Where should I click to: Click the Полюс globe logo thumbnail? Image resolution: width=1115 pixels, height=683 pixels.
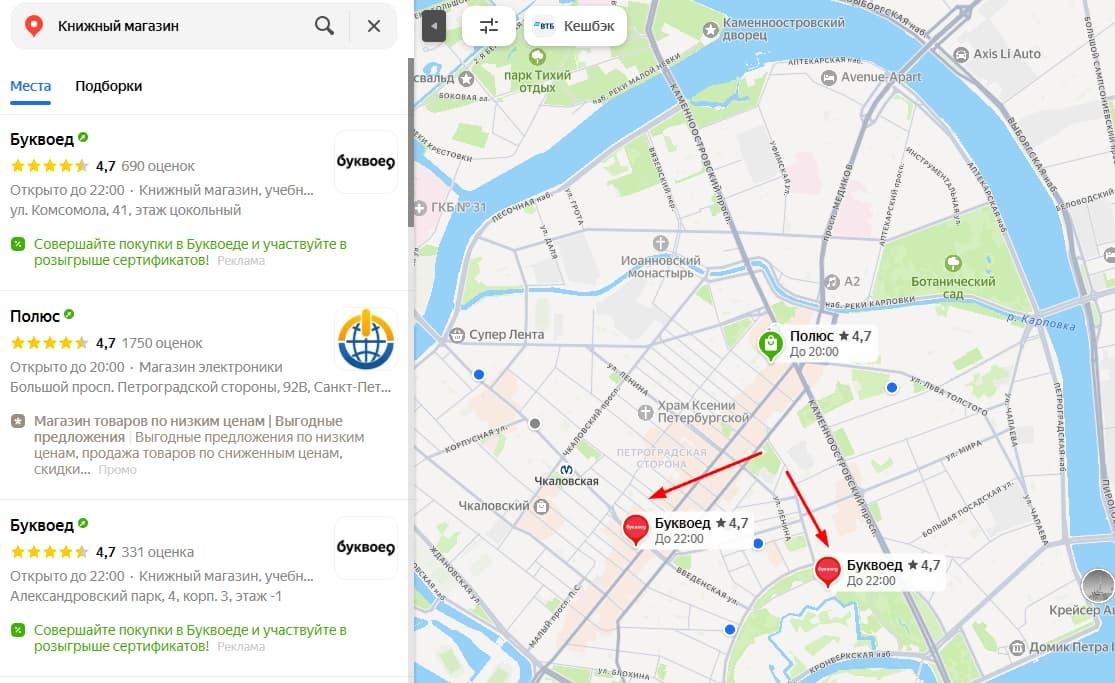pyautogui.click(x=365, y=339)
